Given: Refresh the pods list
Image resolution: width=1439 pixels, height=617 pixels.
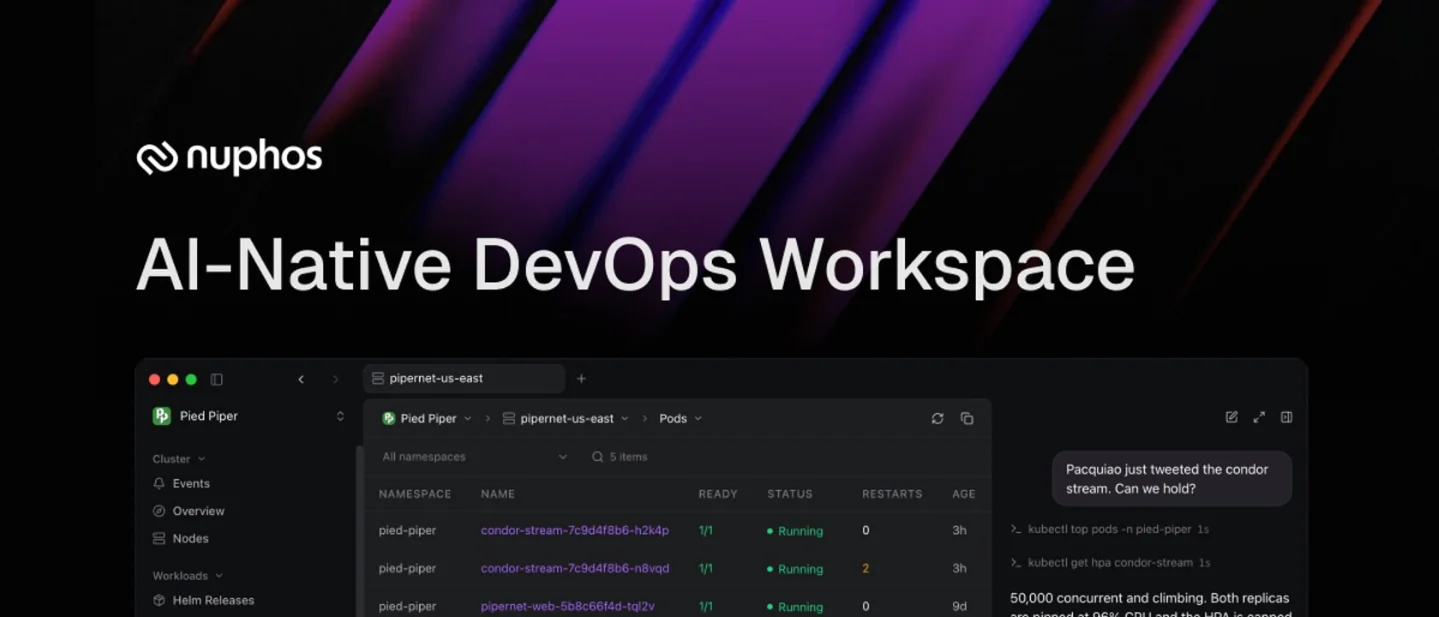Looking at the screenshot, I should [x=937, y=419].
